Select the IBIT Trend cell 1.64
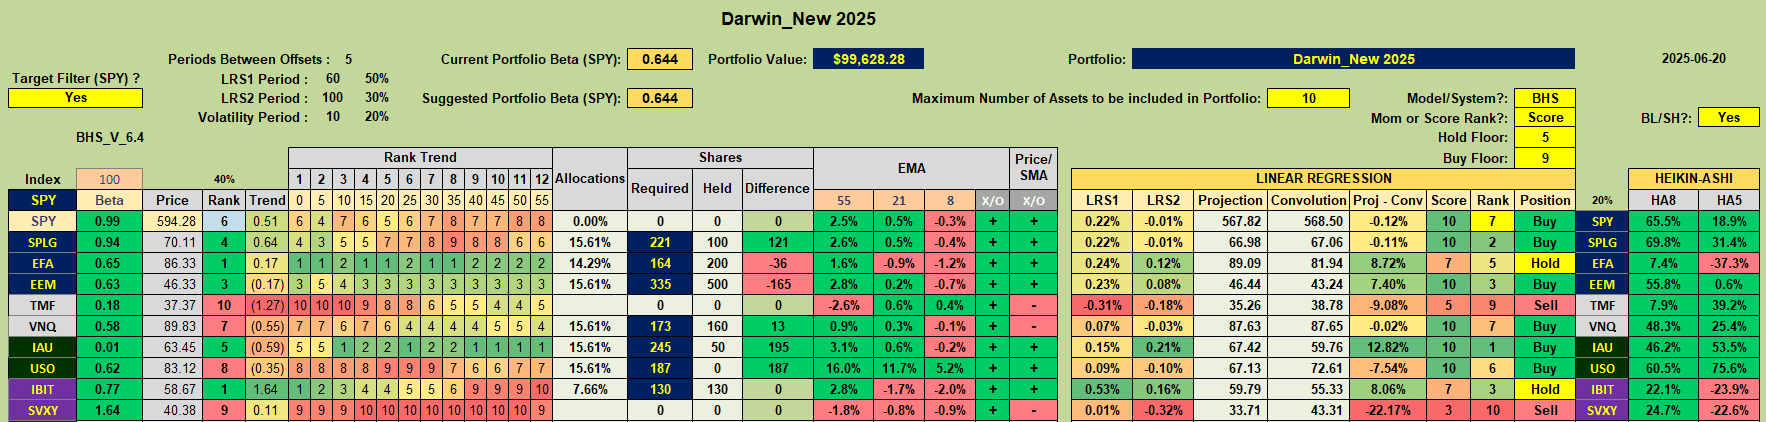 [267, 389]
